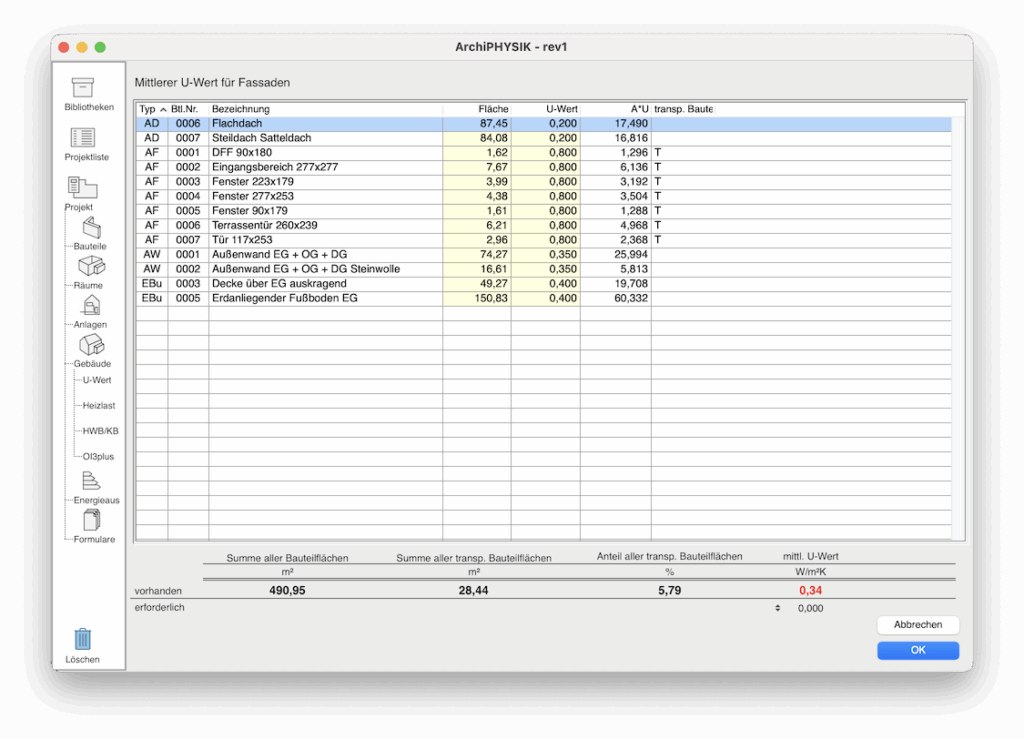Click the Anlagen house icon
Screen dimensions: 1024x739
pyautogui.click(x=91, y=305)
